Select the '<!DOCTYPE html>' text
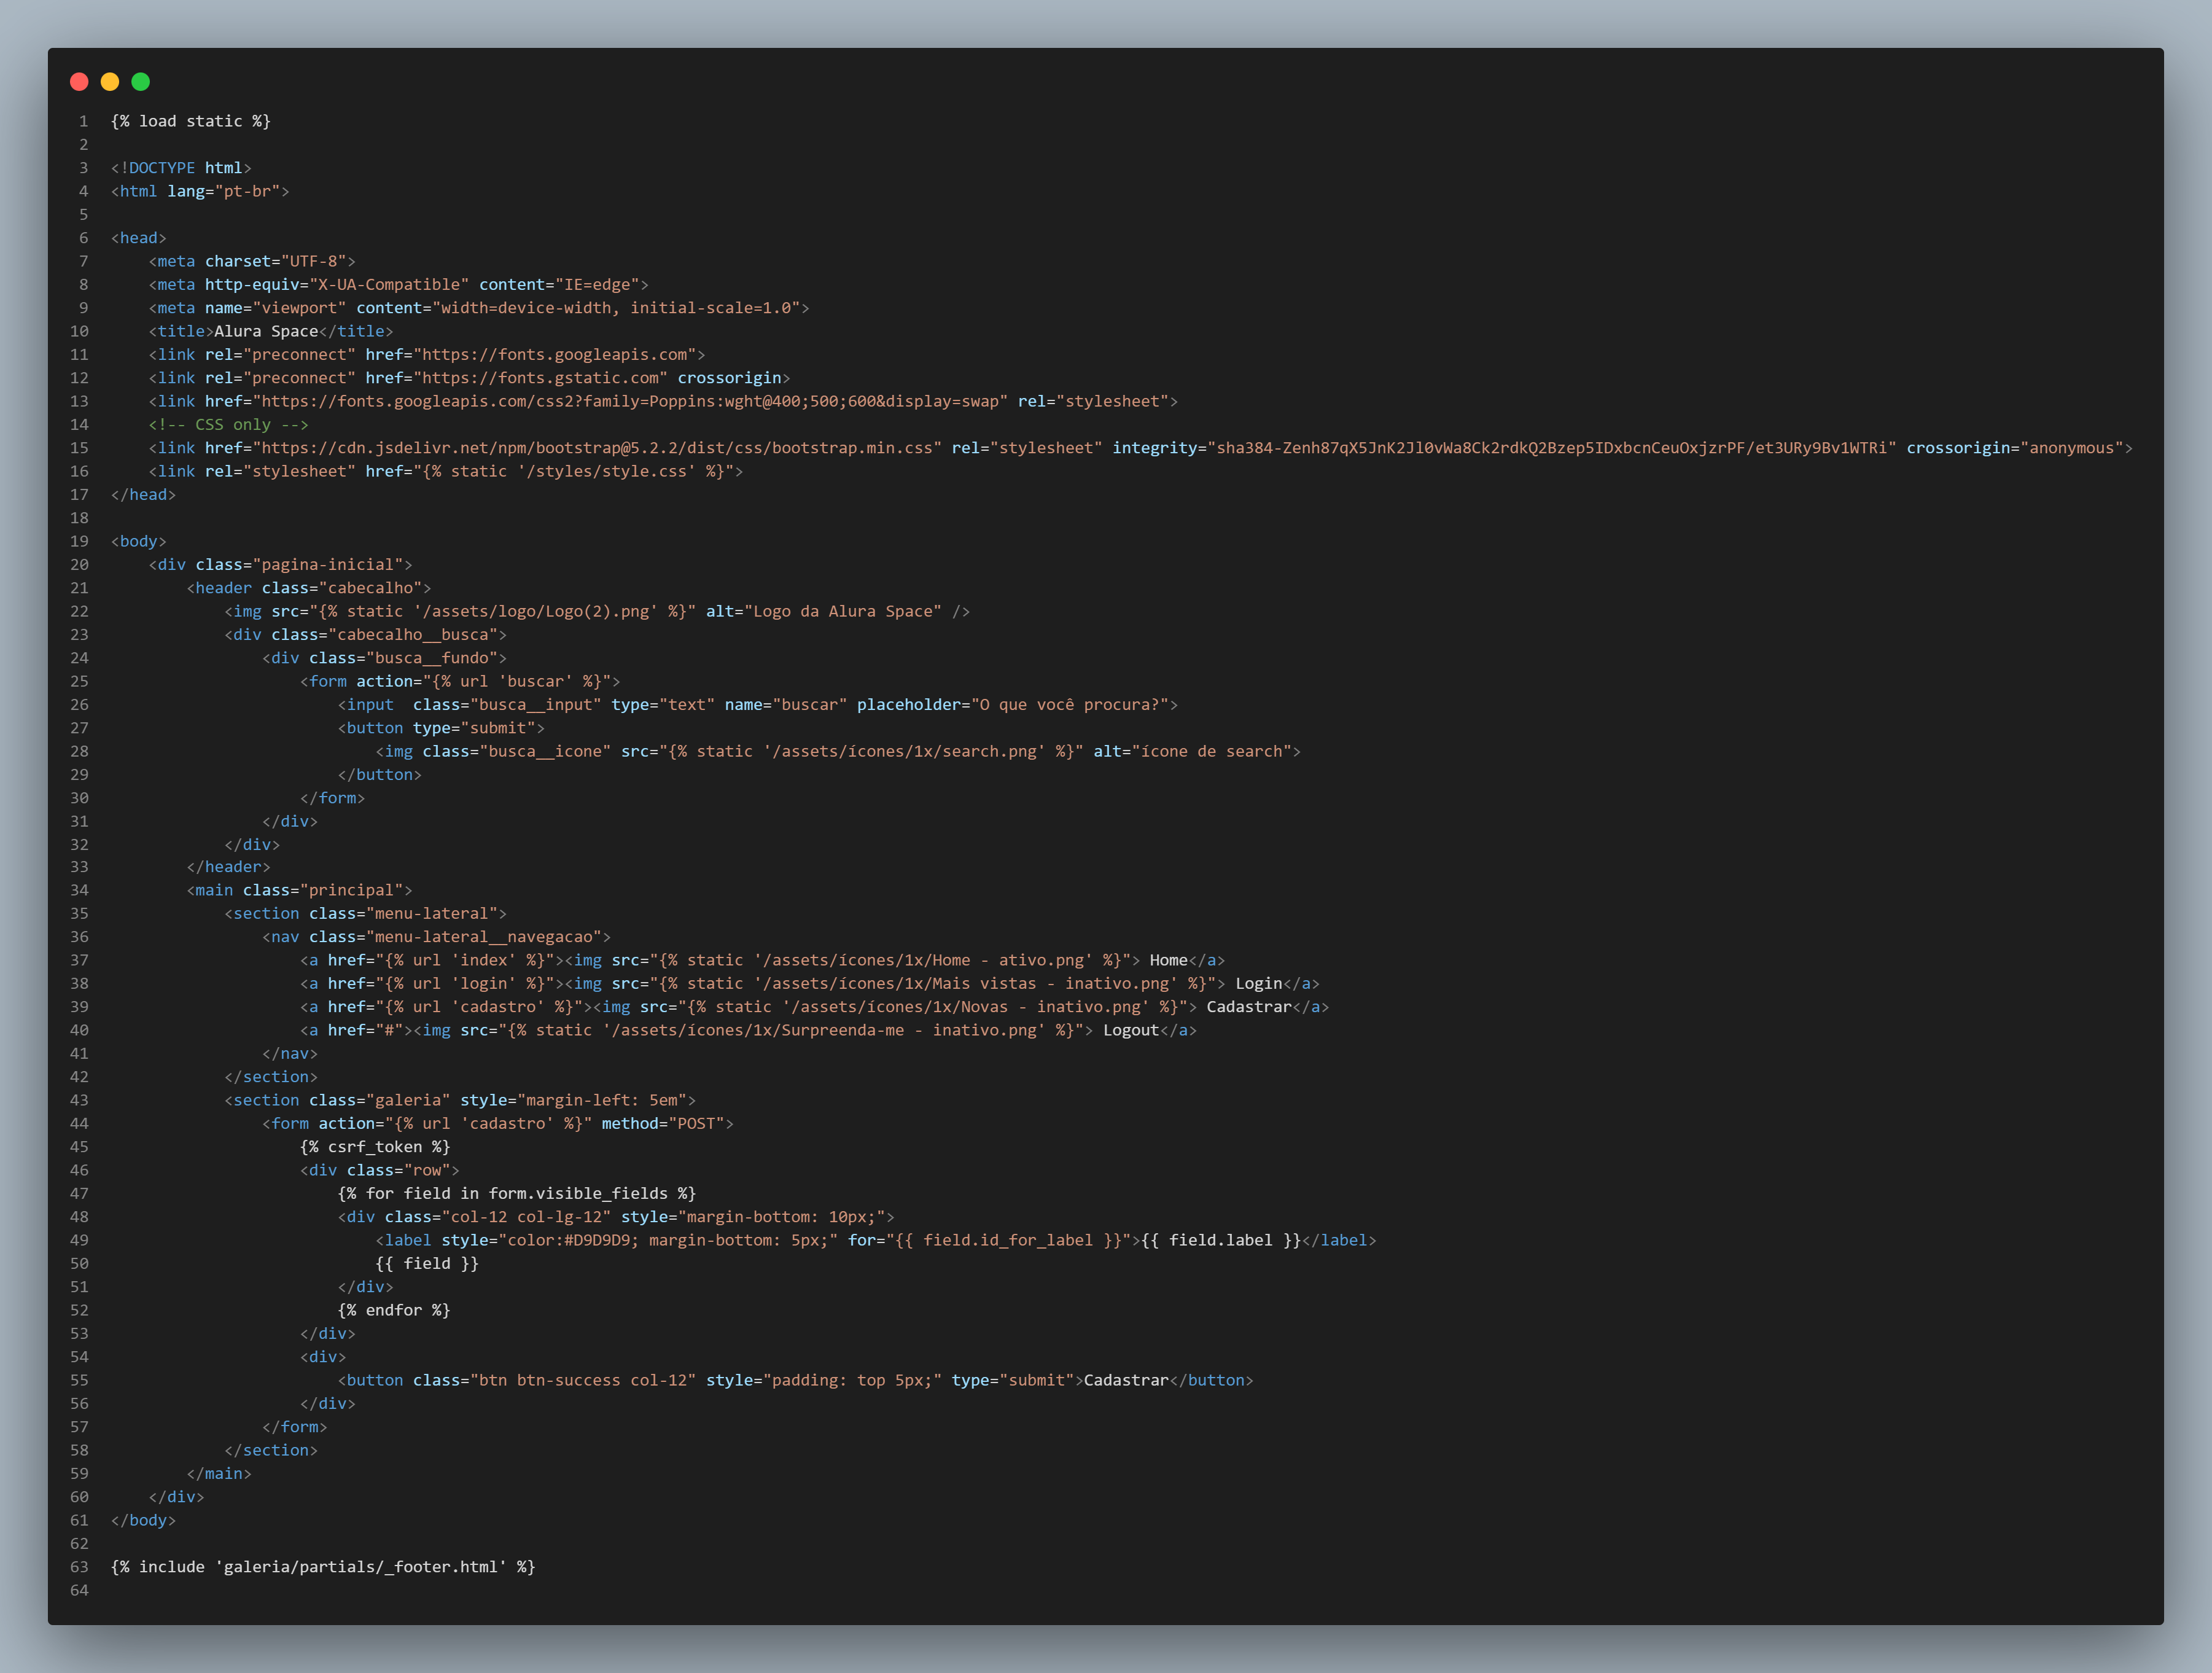Screen dimensions: 2212x1673 181,168
